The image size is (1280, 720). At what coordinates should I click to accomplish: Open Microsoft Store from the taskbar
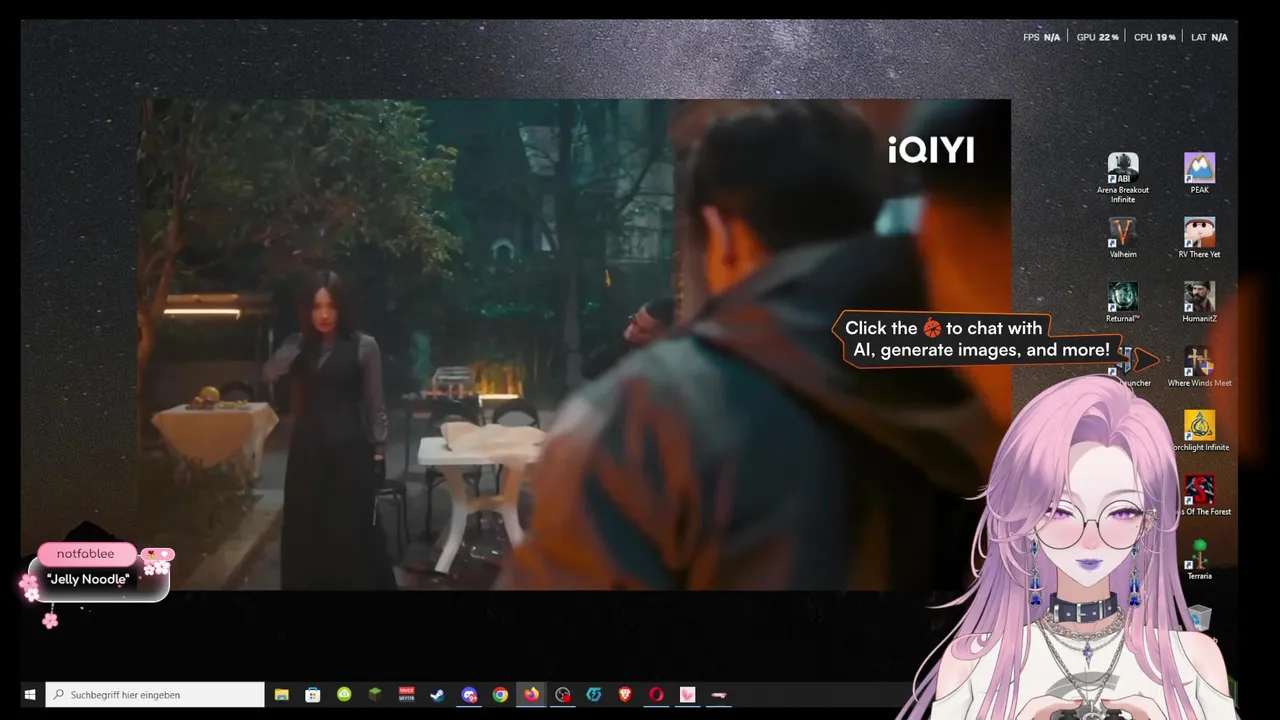[x=313, y=694]
